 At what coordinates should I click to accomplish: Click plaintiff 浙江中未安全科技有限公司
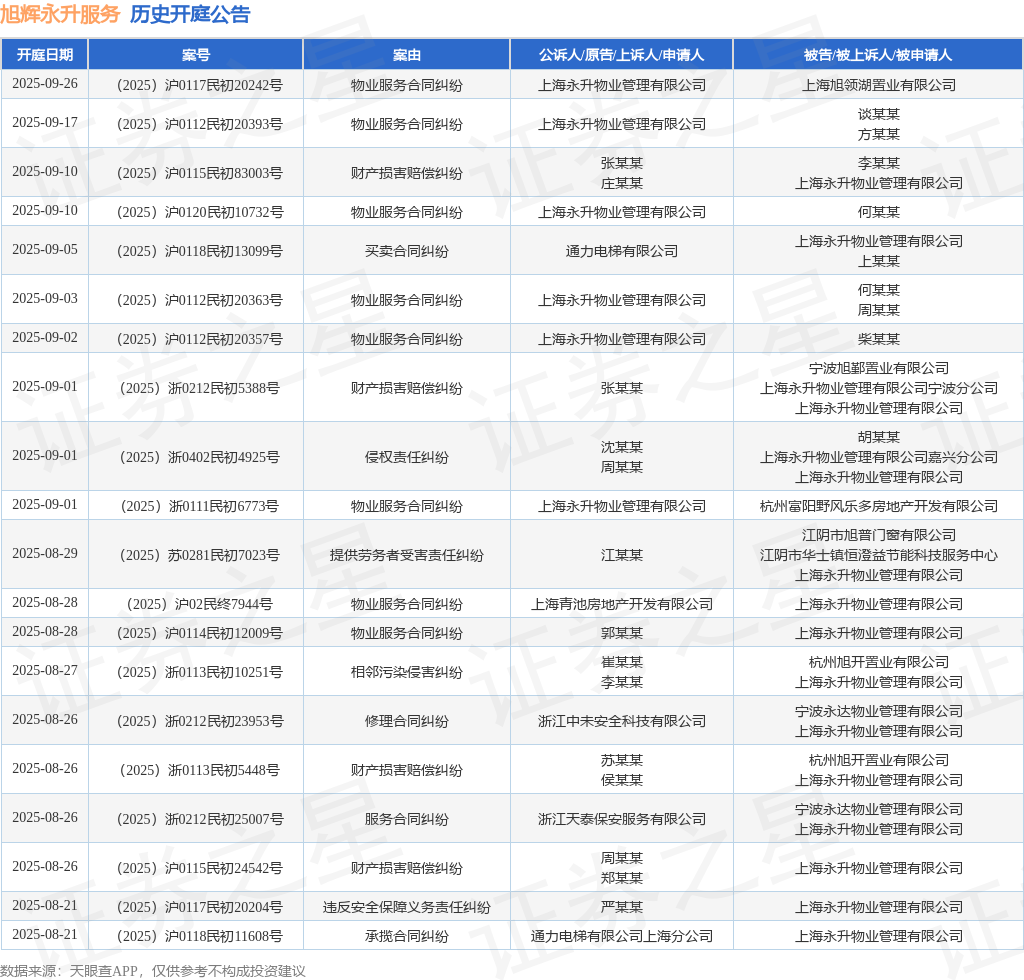[x=622, y=721]
